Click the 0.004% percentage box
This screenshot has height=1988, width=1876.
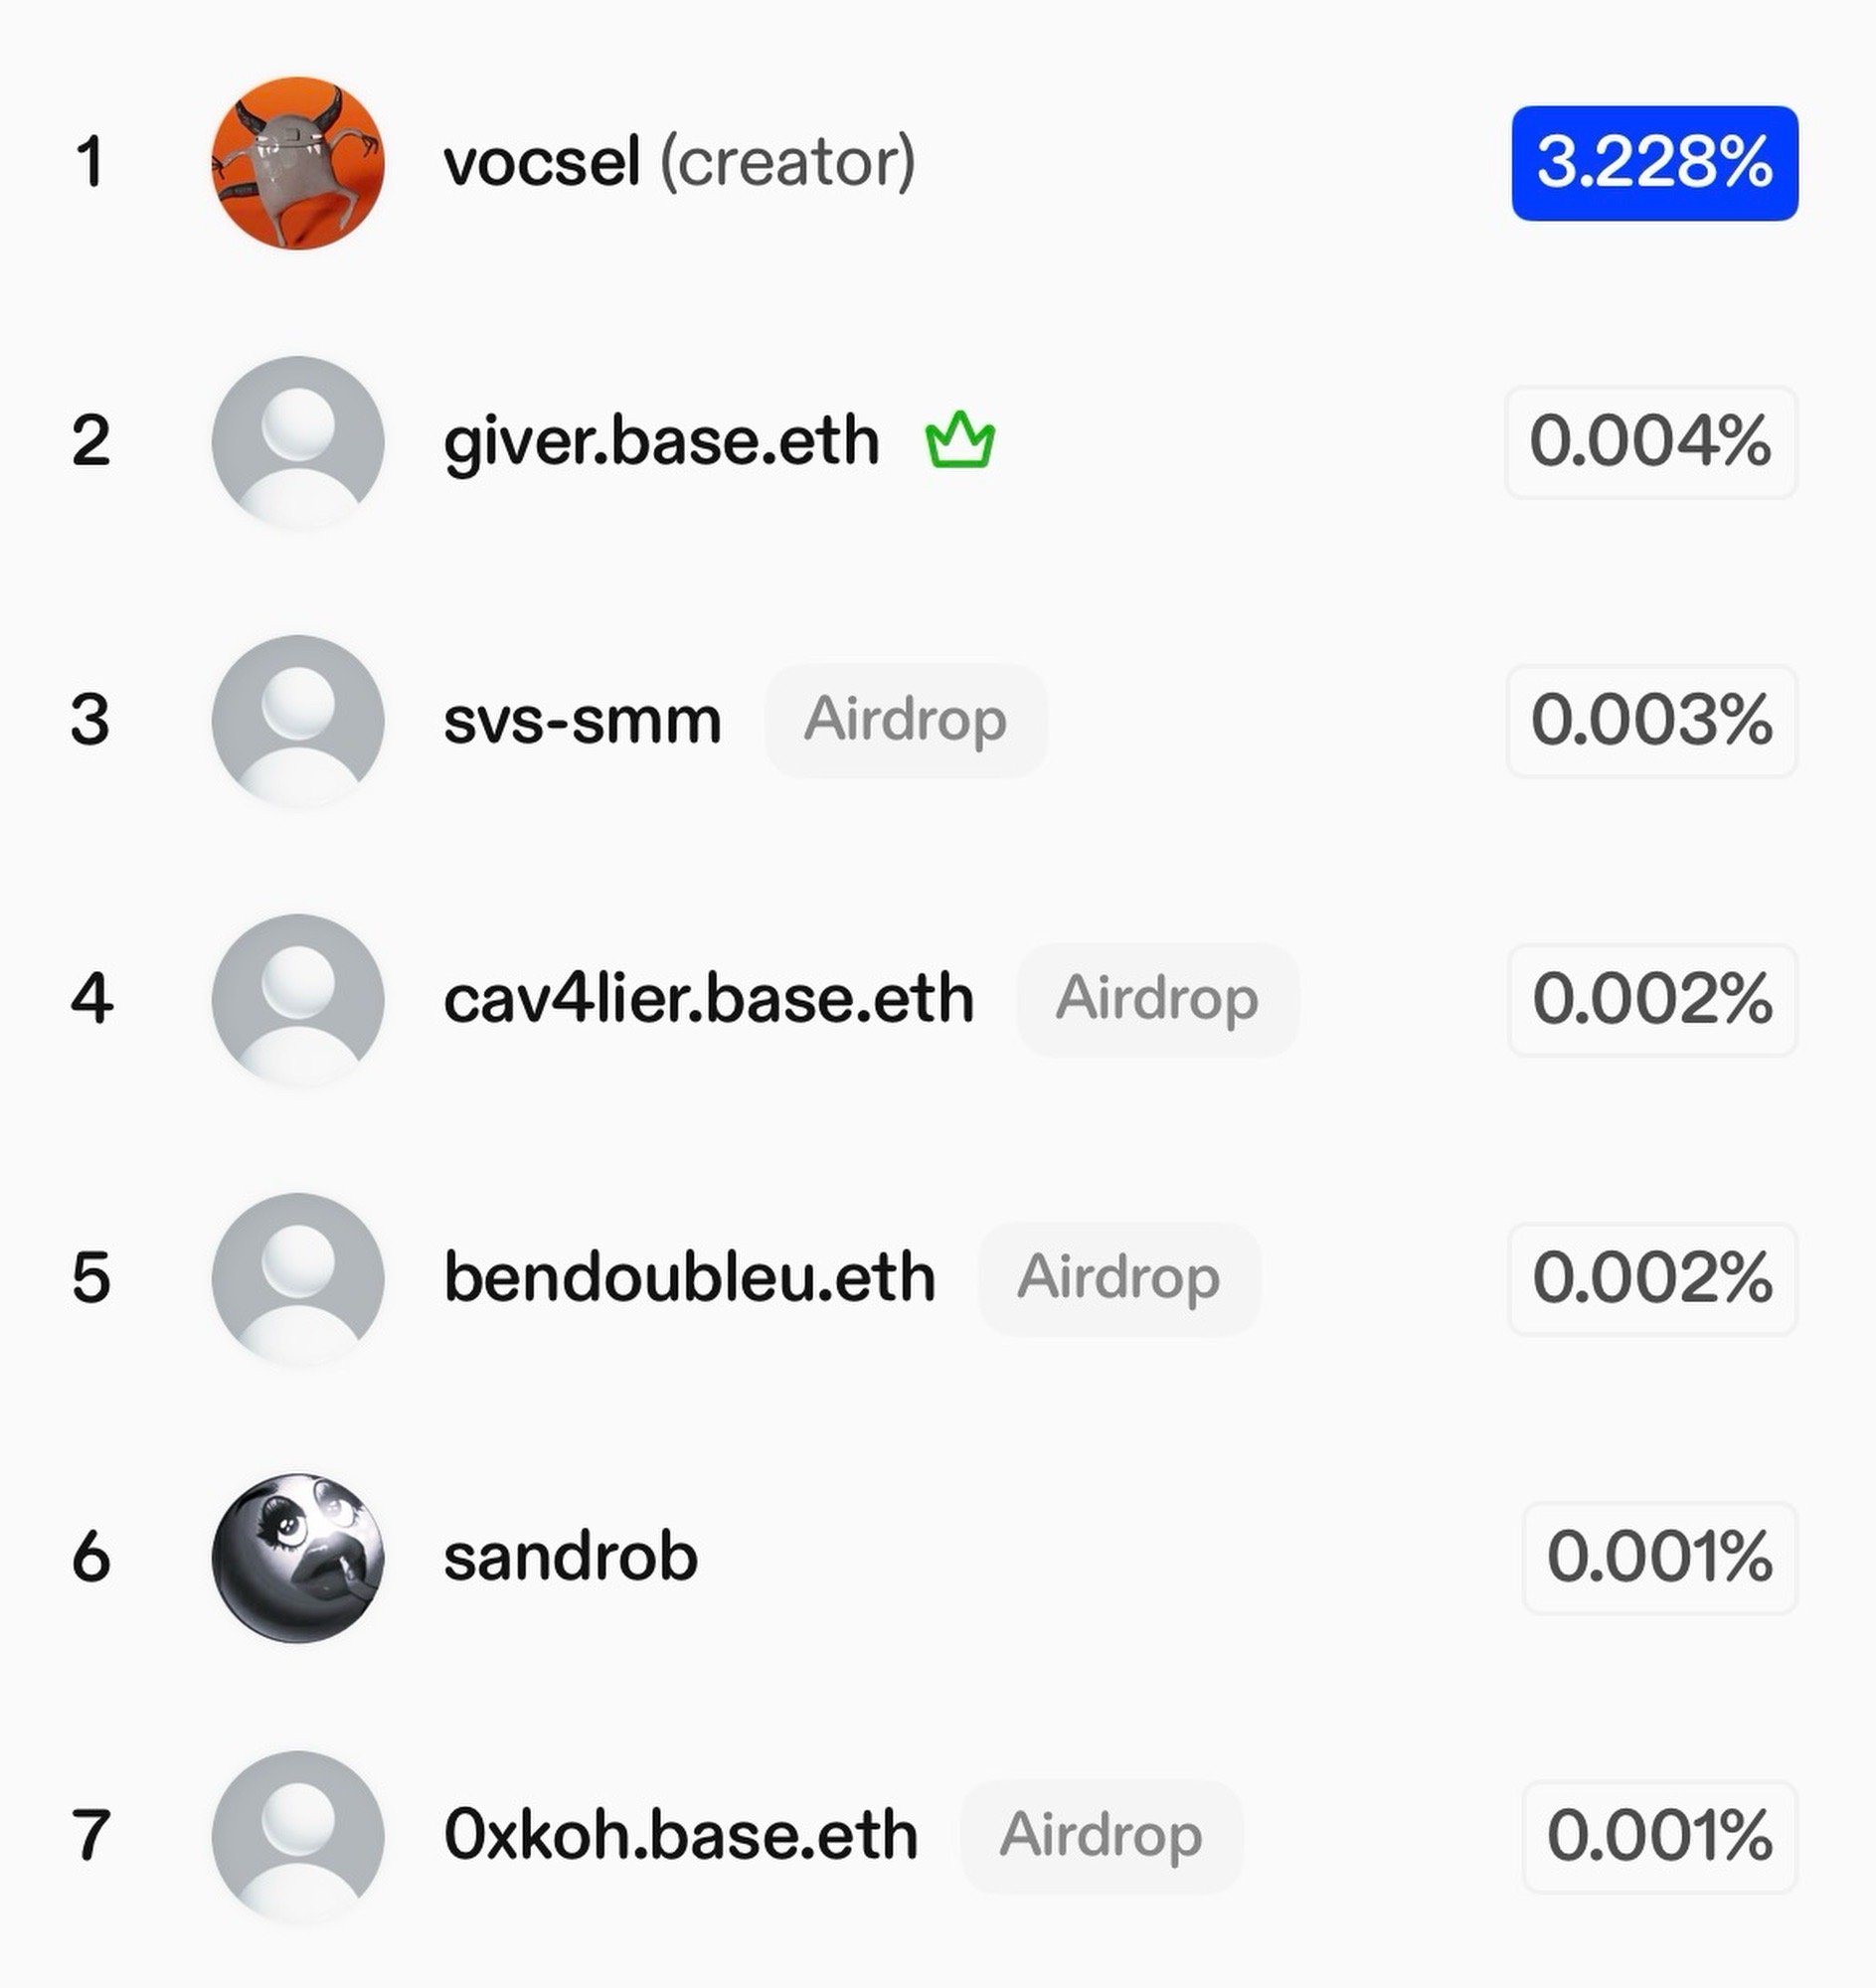(x=1651, y=441)
